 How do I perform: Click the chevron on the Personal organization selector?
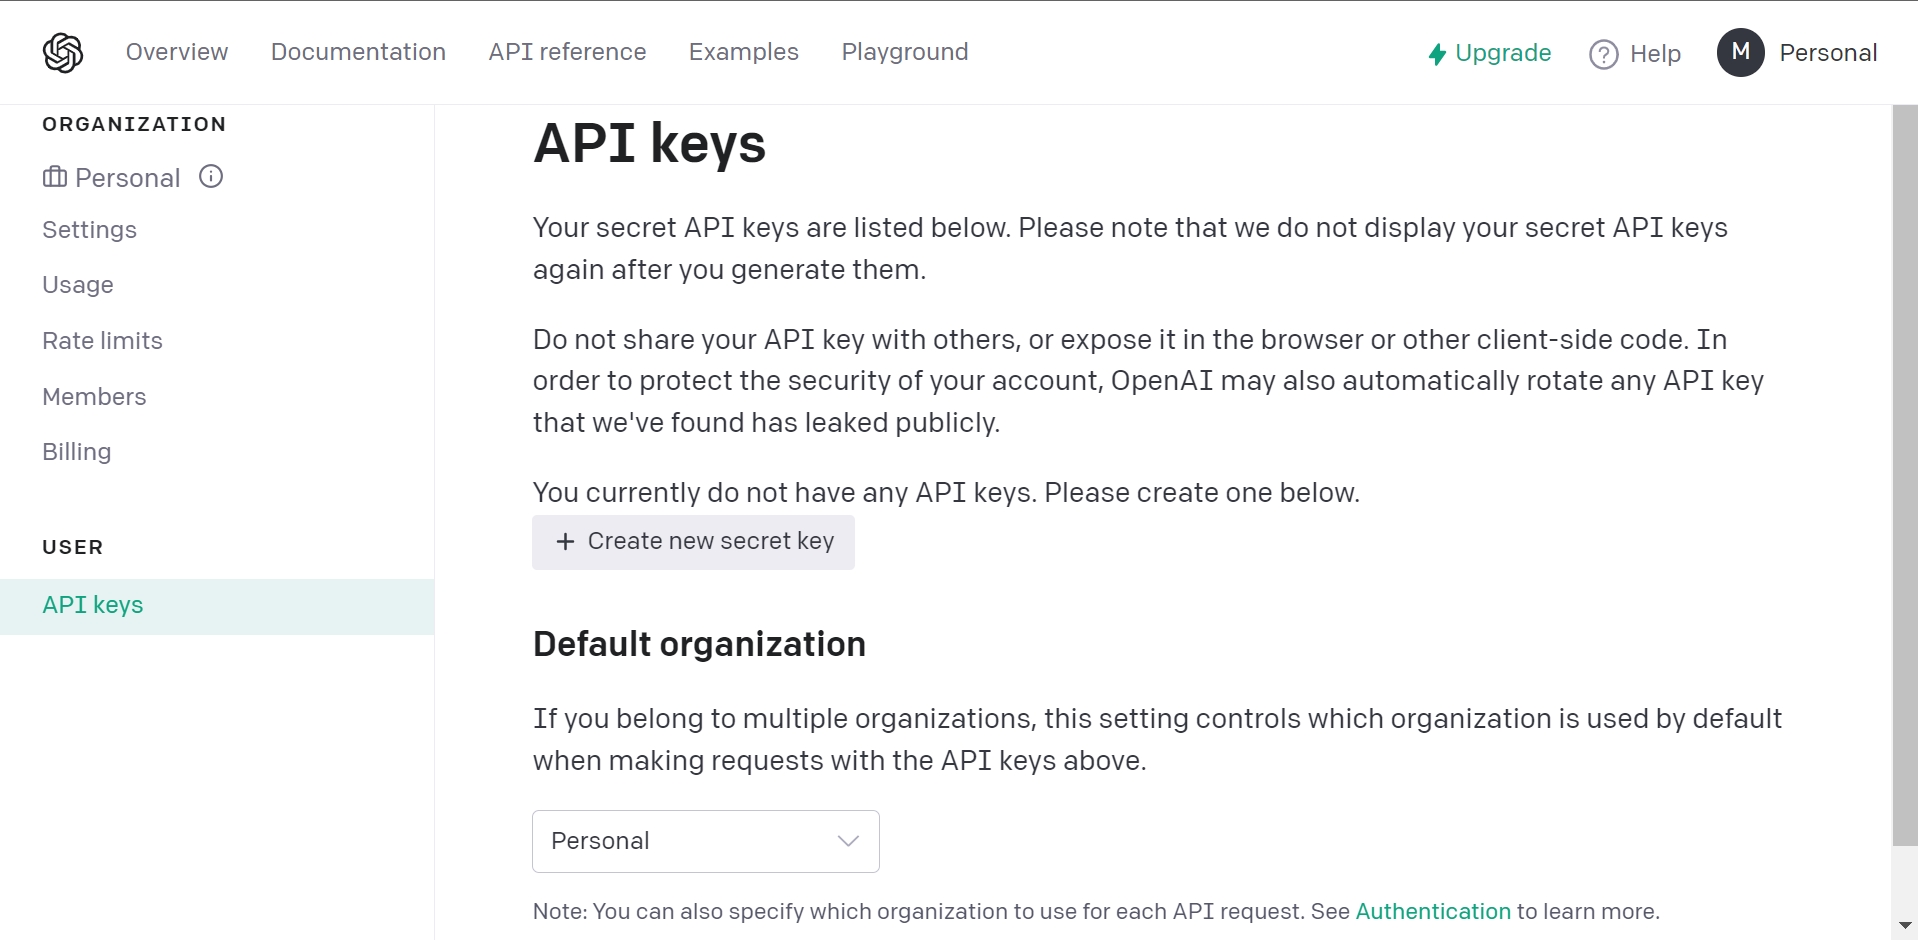tap(846, 841)
